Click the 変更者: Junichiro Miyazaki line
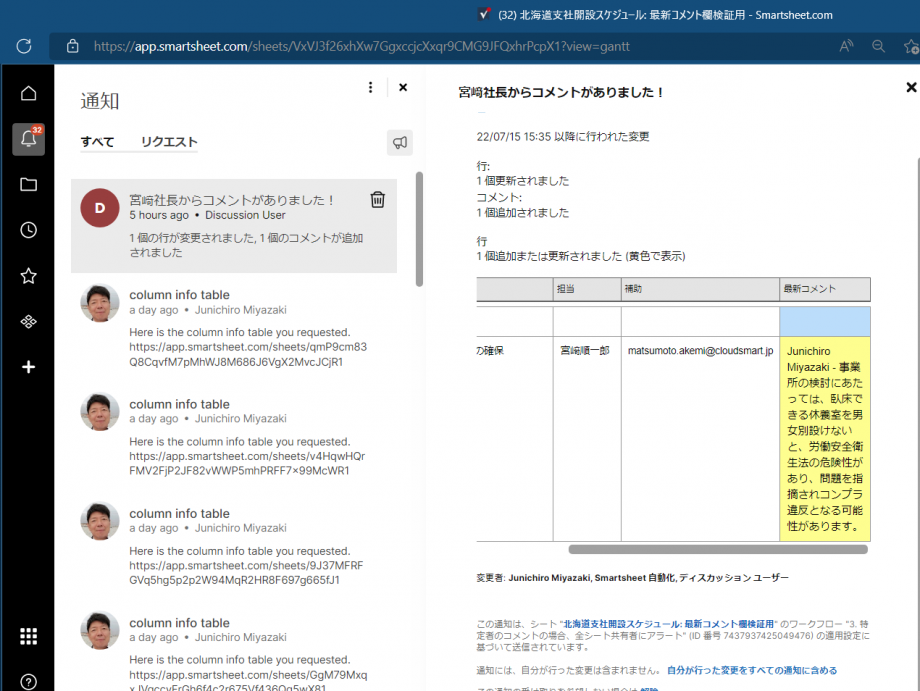The image size is (920, 691). (x=632, y=578)
